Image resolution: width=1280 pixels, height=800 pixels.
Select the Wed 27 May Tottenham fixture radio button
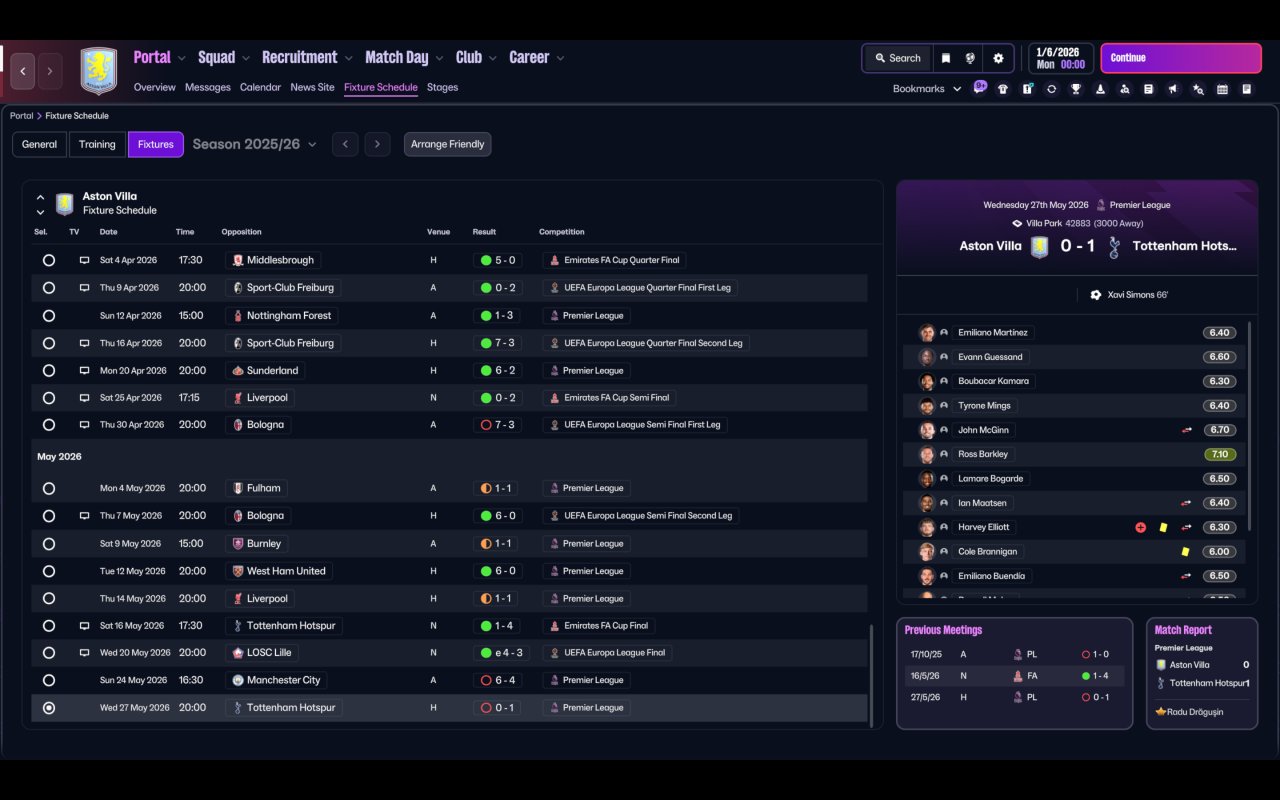(x=49, y=708)
